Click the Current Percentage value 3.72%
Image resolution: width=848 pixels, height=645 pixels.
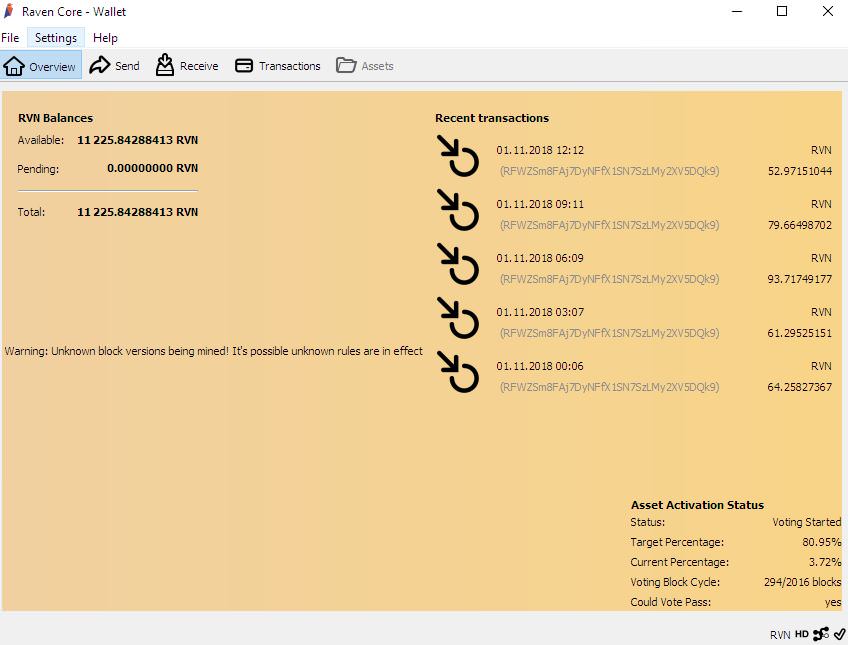pos(825,562)
